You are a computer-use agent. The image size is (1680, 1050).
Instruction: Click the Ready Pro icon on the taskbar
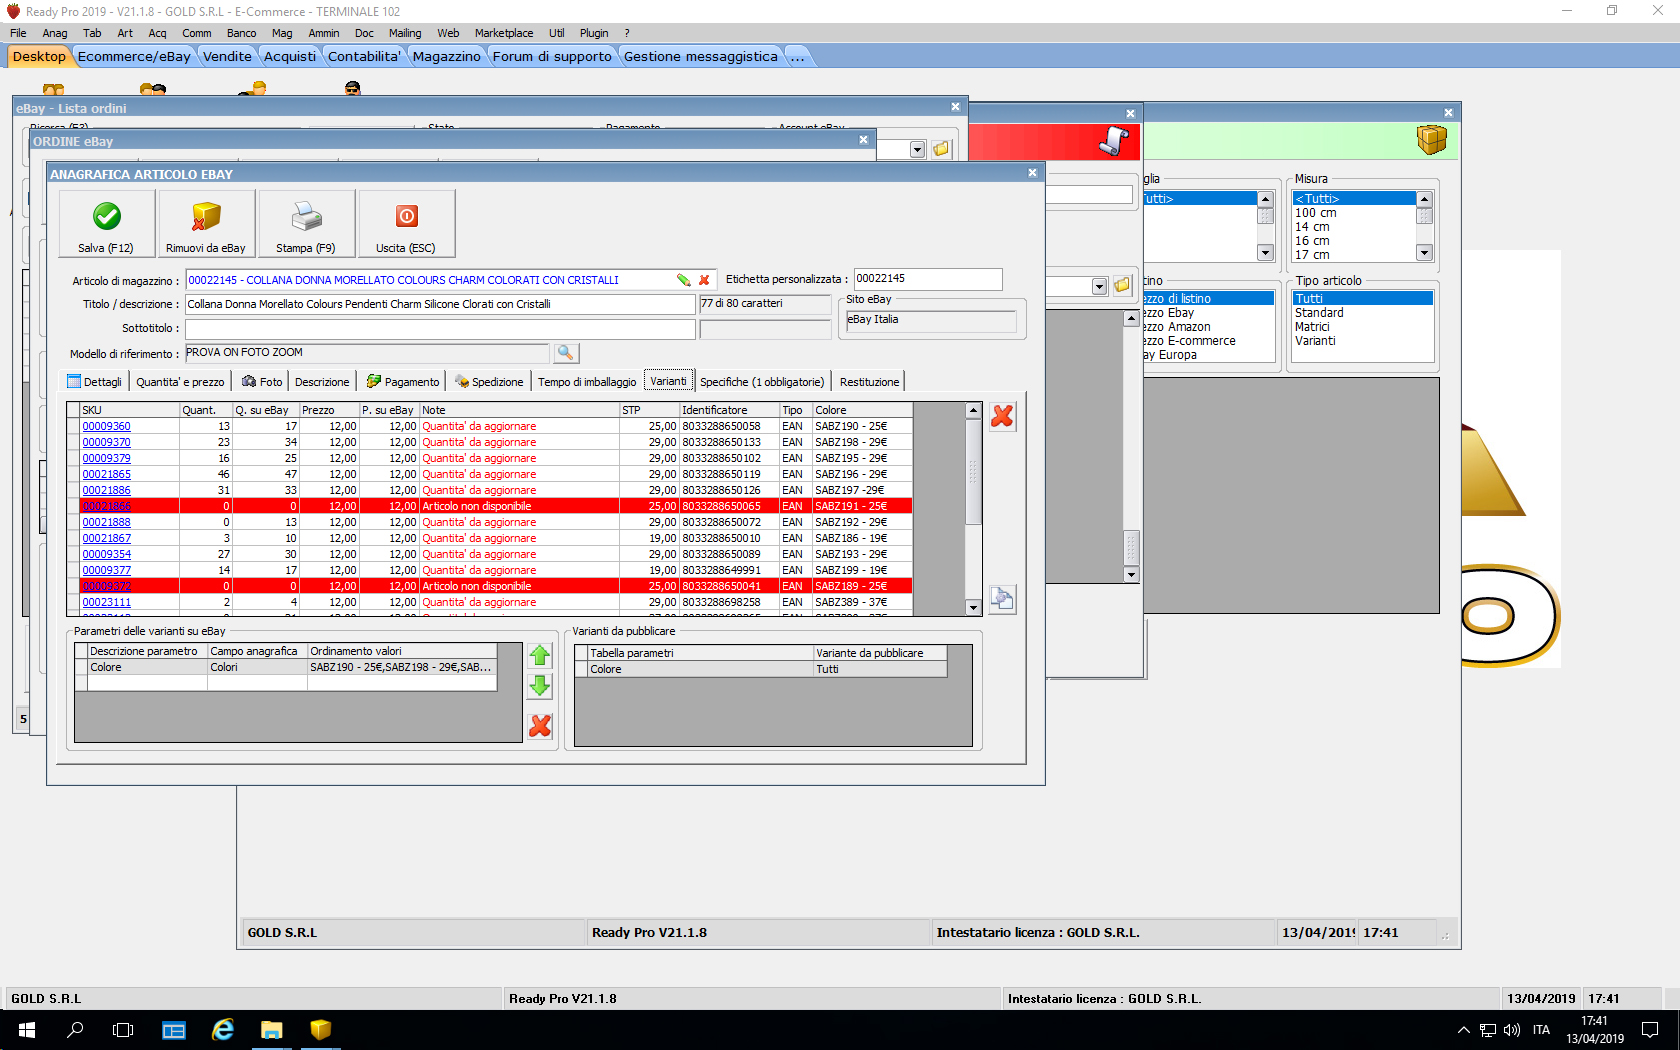(320, 1030)
